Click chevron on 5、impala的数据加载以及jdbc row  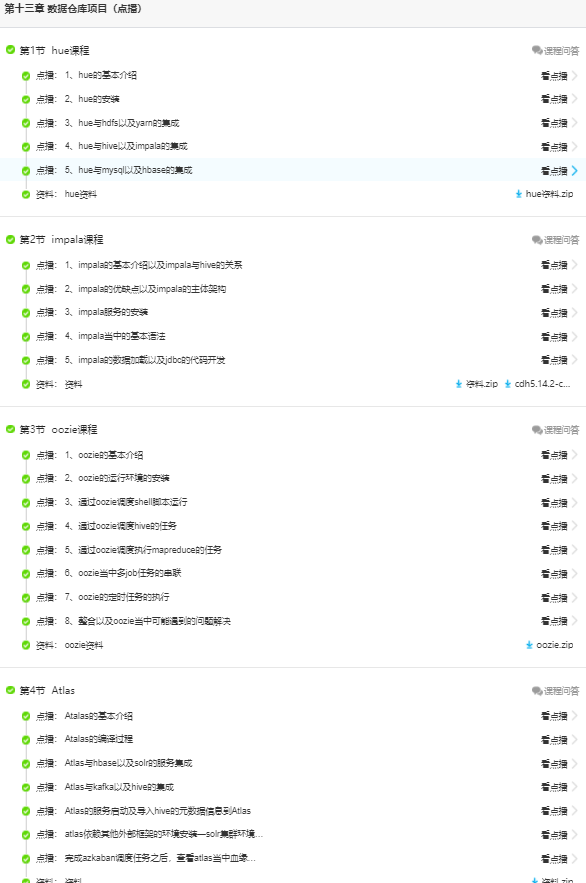(x=574, y=360)
